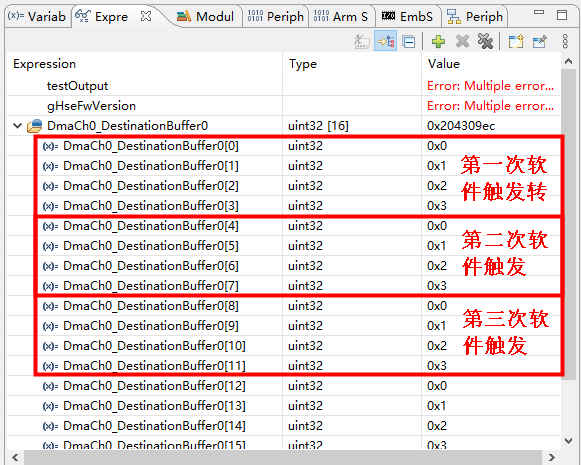Click the 0x0 value of DmaCh0_DestinationBuffer0[12]

click(437, 386)
